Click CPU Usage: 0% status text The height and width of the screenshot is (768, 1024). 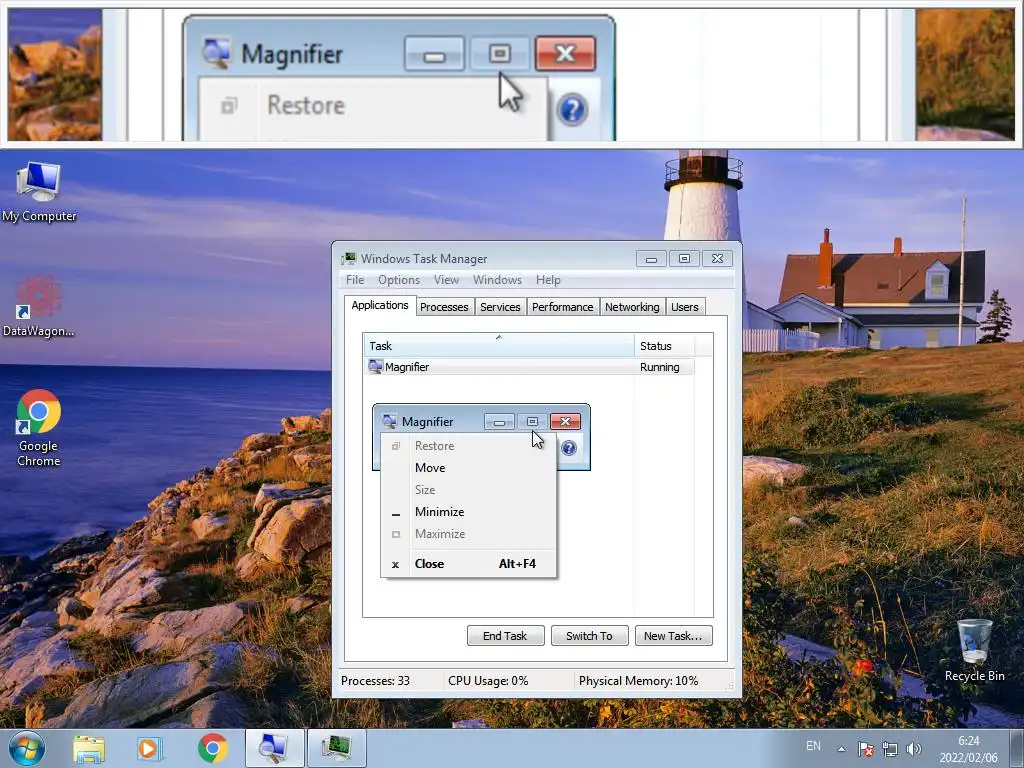(x=488, y=680)
